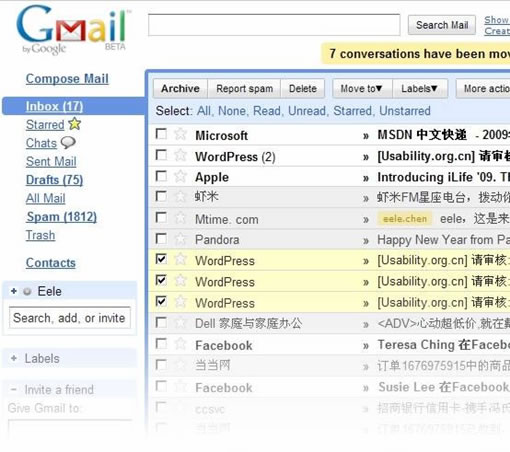Click the Compose Mail link

coord(67,79)
